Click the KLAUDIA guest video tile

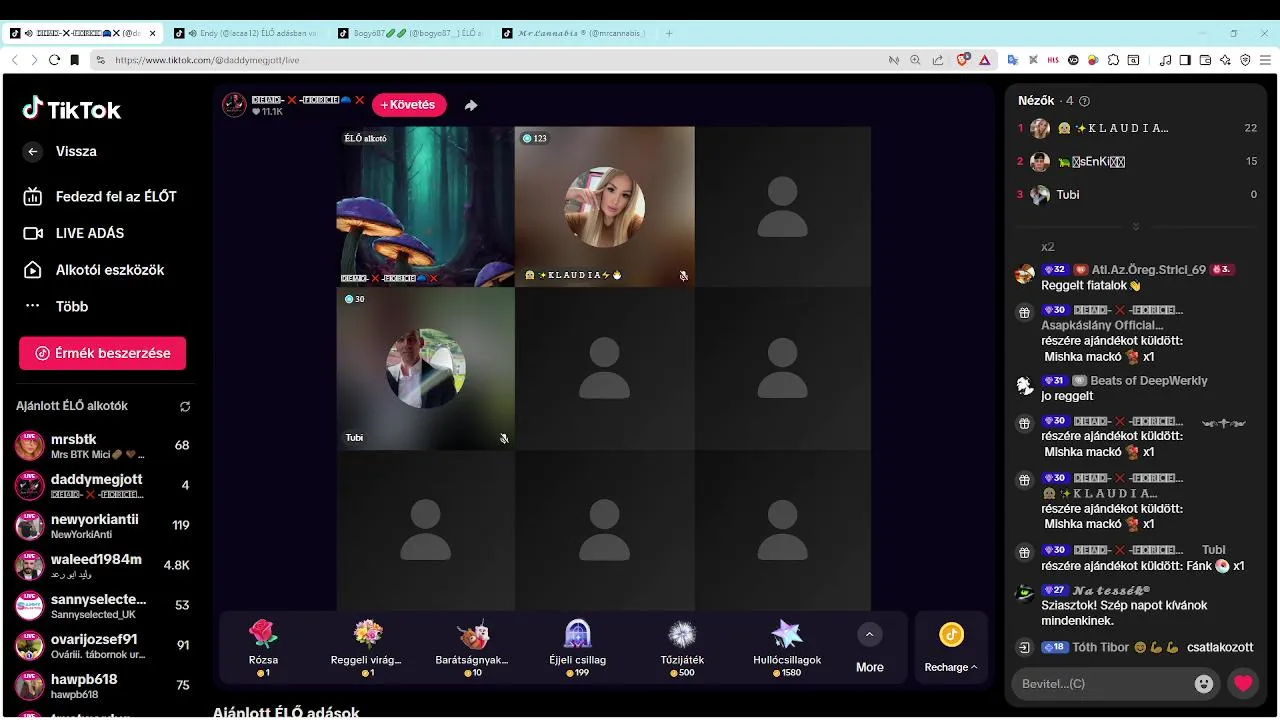click(605, 207)
